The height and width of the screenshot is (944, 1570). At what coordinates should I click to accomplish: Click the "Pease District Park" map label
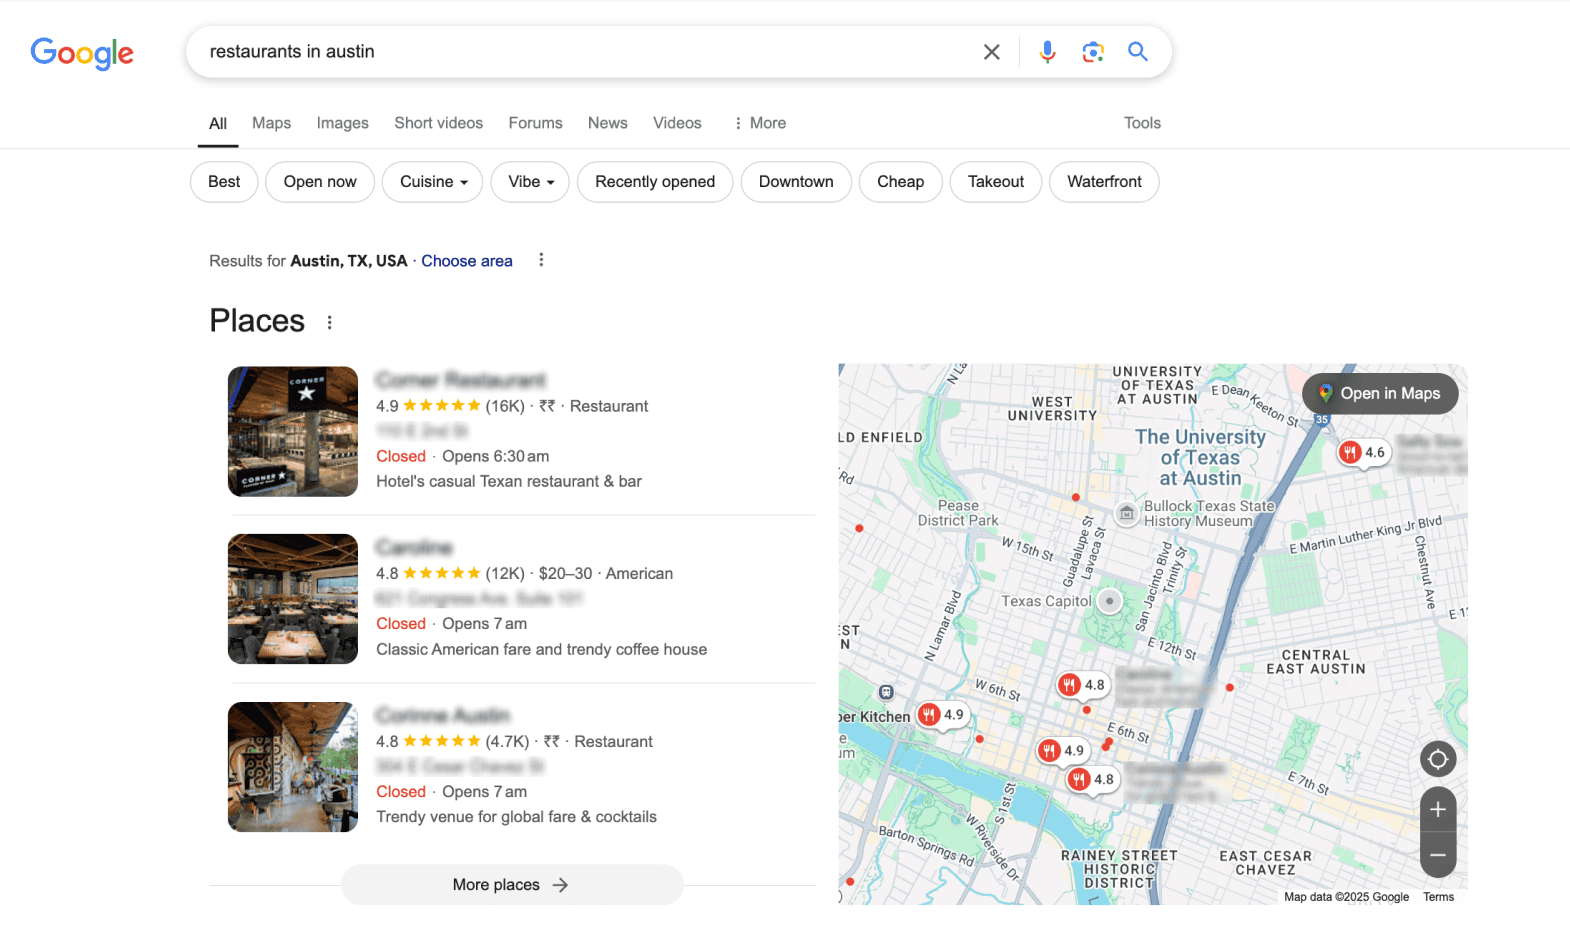[958, 513]
